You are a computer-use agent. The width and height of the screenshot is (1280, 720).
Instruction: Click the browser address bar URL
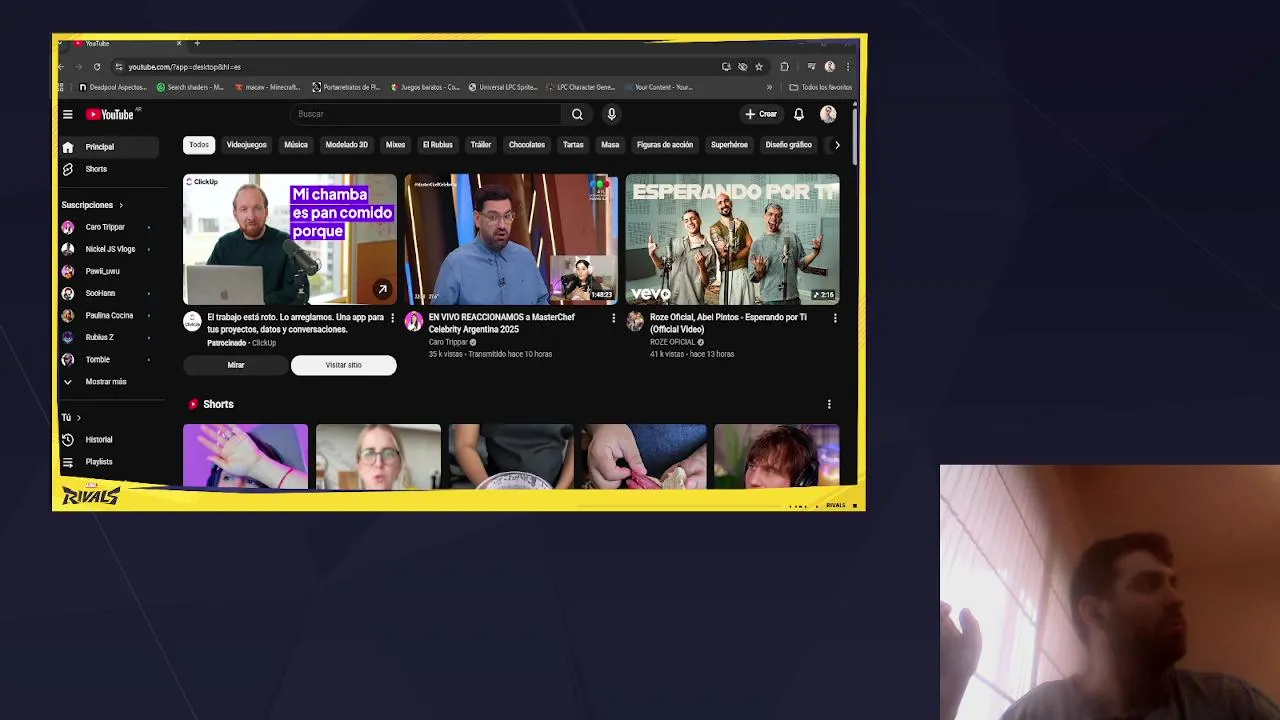coord(184,67)
